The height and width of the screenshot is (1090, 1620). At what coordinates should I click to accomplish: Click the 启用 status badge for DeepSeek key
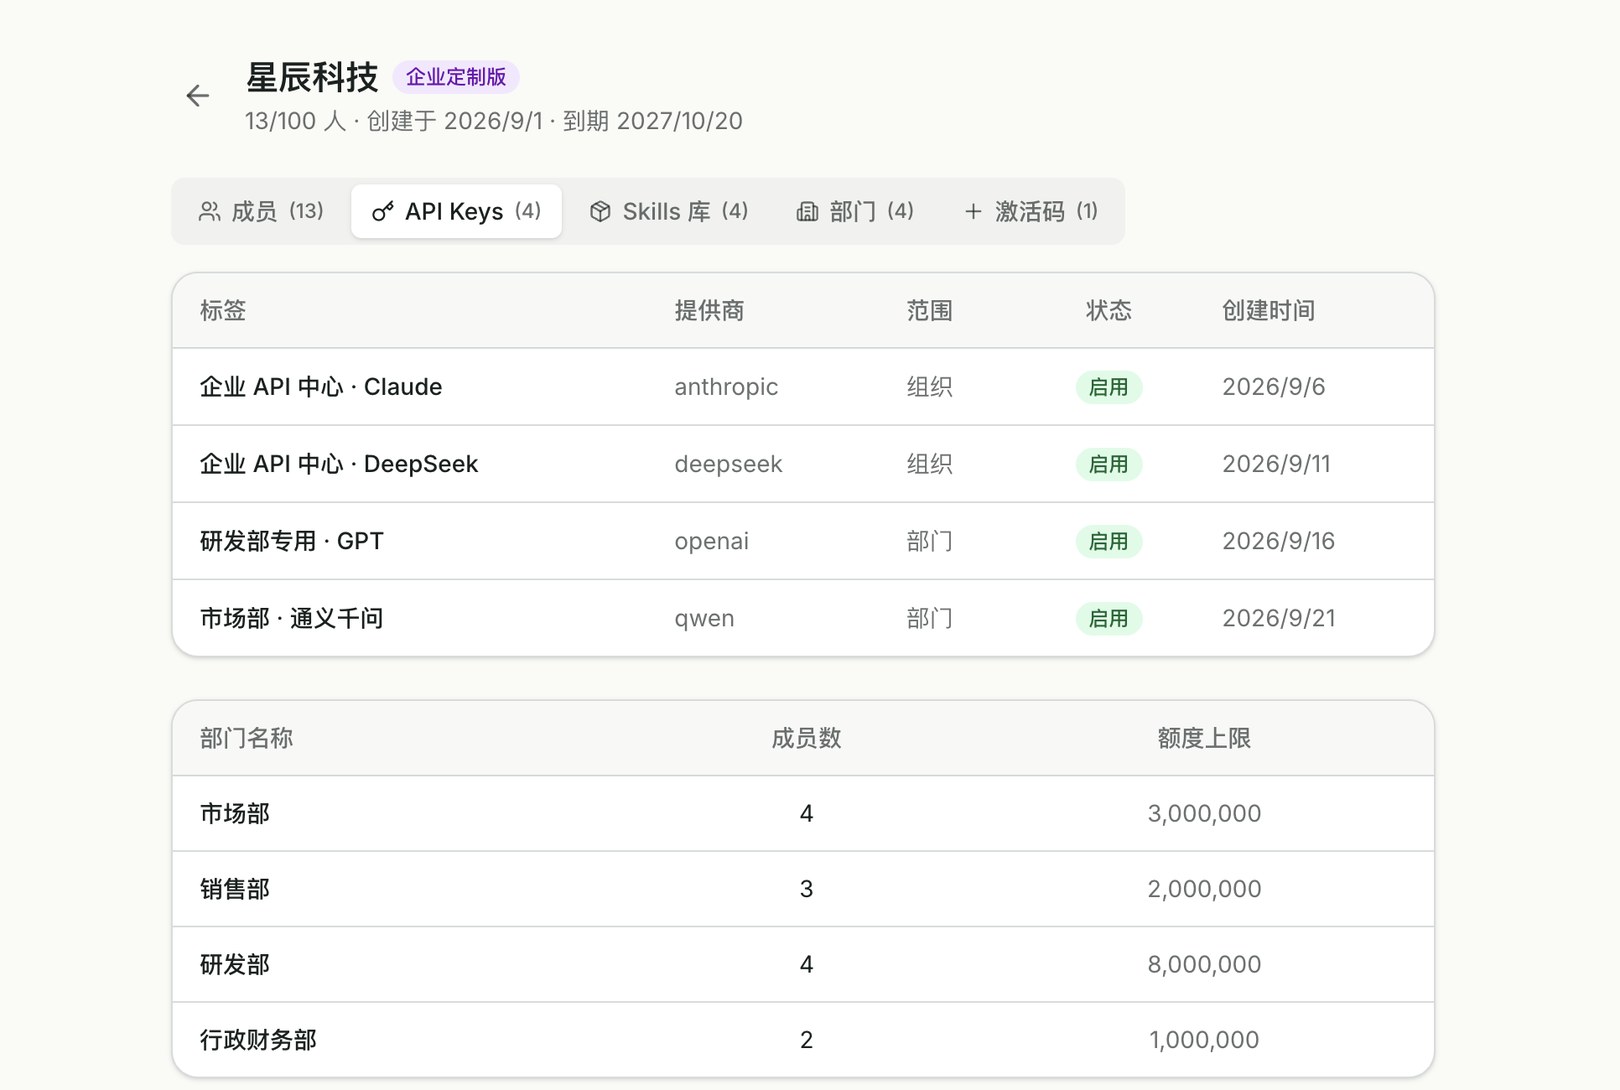(x=1109, y=464)
